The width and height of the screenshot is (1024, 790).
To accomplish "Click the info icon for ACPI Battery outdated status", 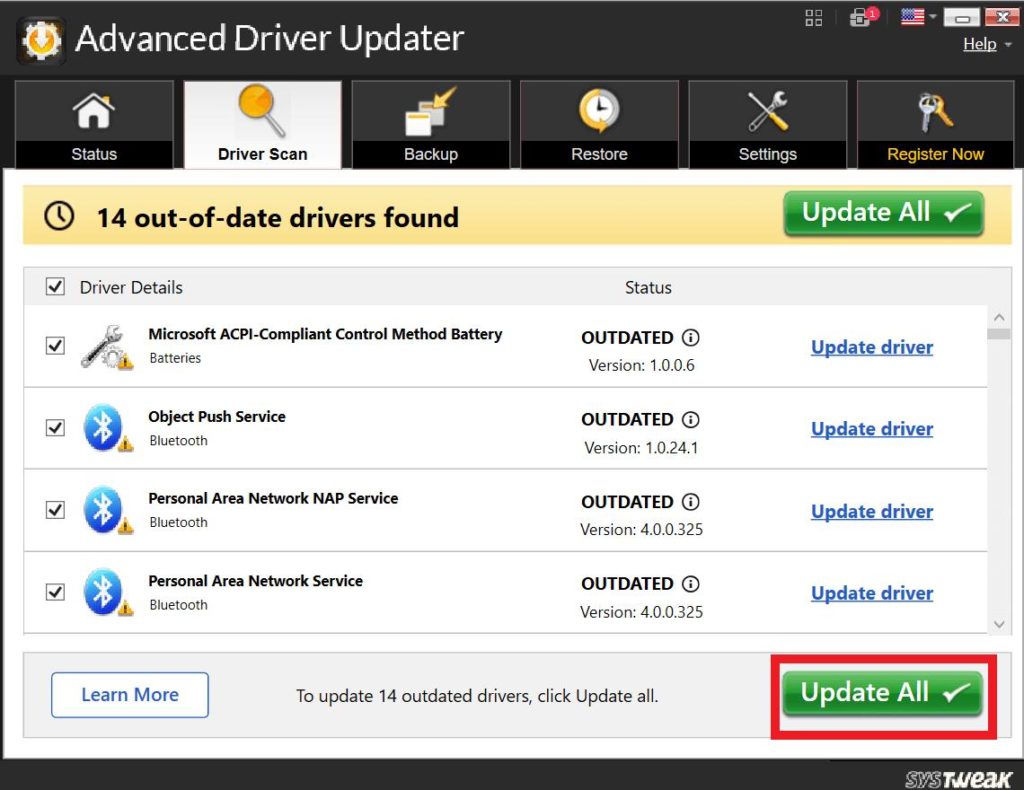I will (x=690, y=338).
